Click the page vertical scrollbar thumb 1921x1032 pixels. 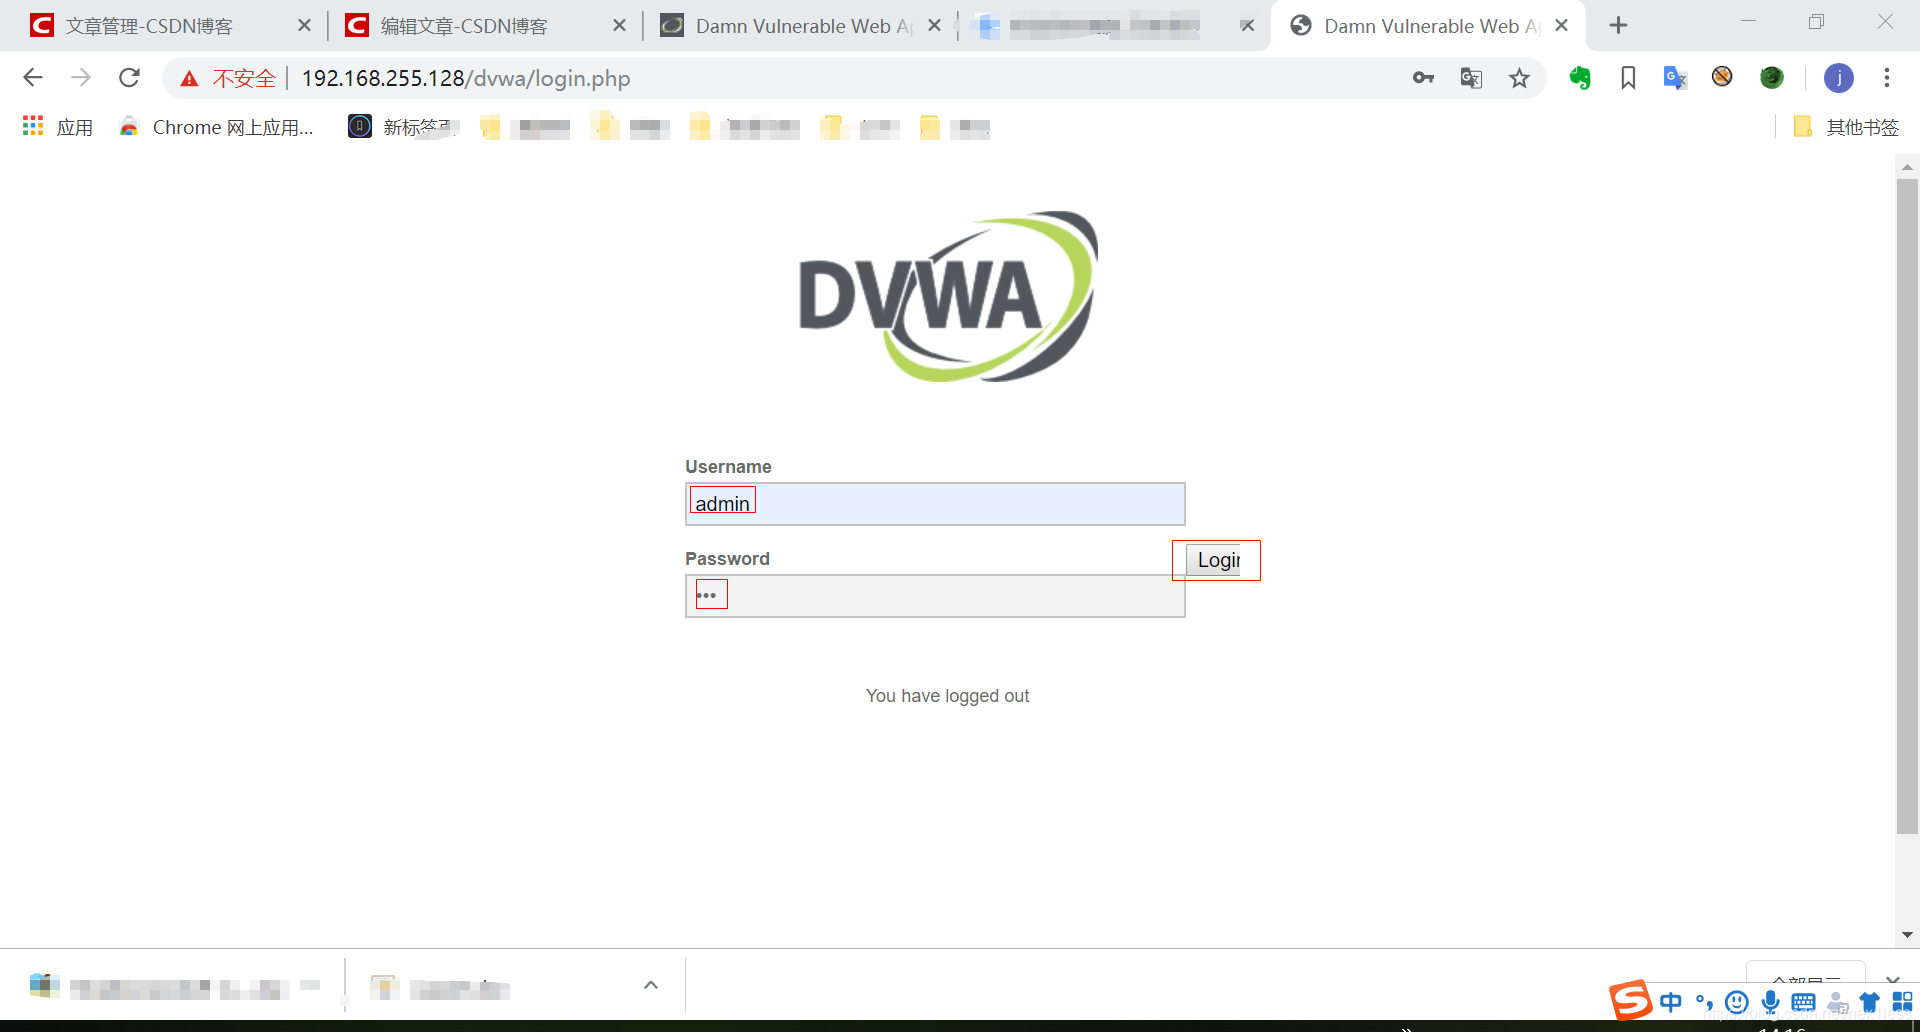1907,506
